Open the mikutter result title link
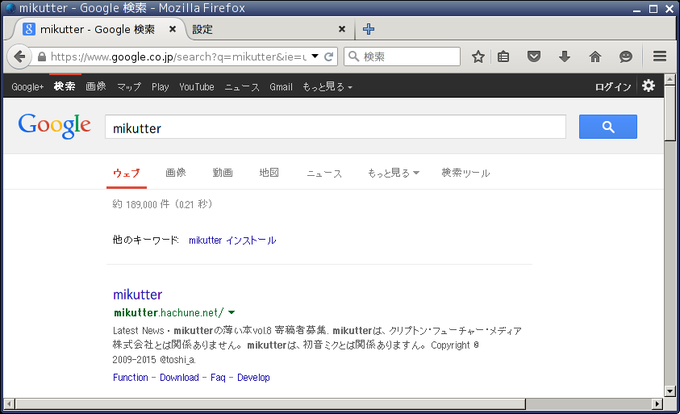The image size is (680, 414). (x=137, y=294)
